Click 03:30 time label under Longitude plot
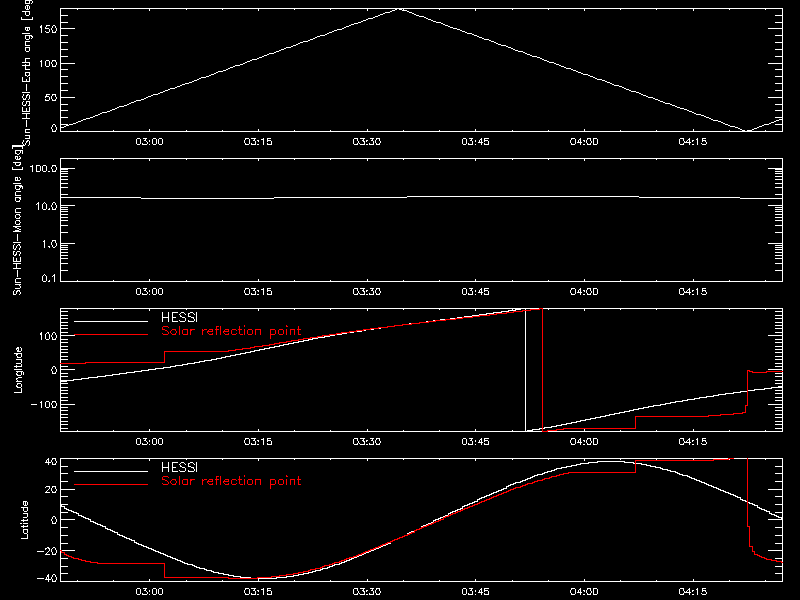This screenshot has width=800, height=600. point(367,441)
